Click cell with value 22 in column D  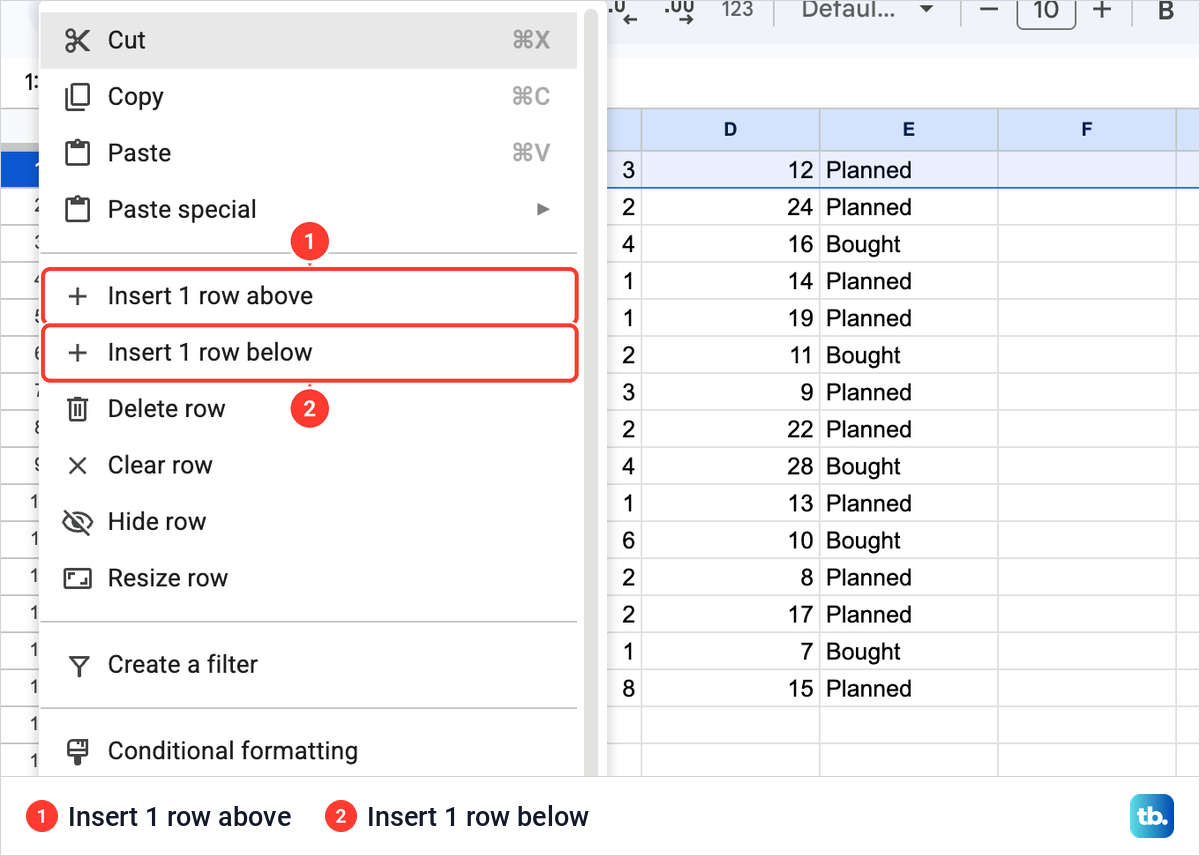click(x=730, y=429)
